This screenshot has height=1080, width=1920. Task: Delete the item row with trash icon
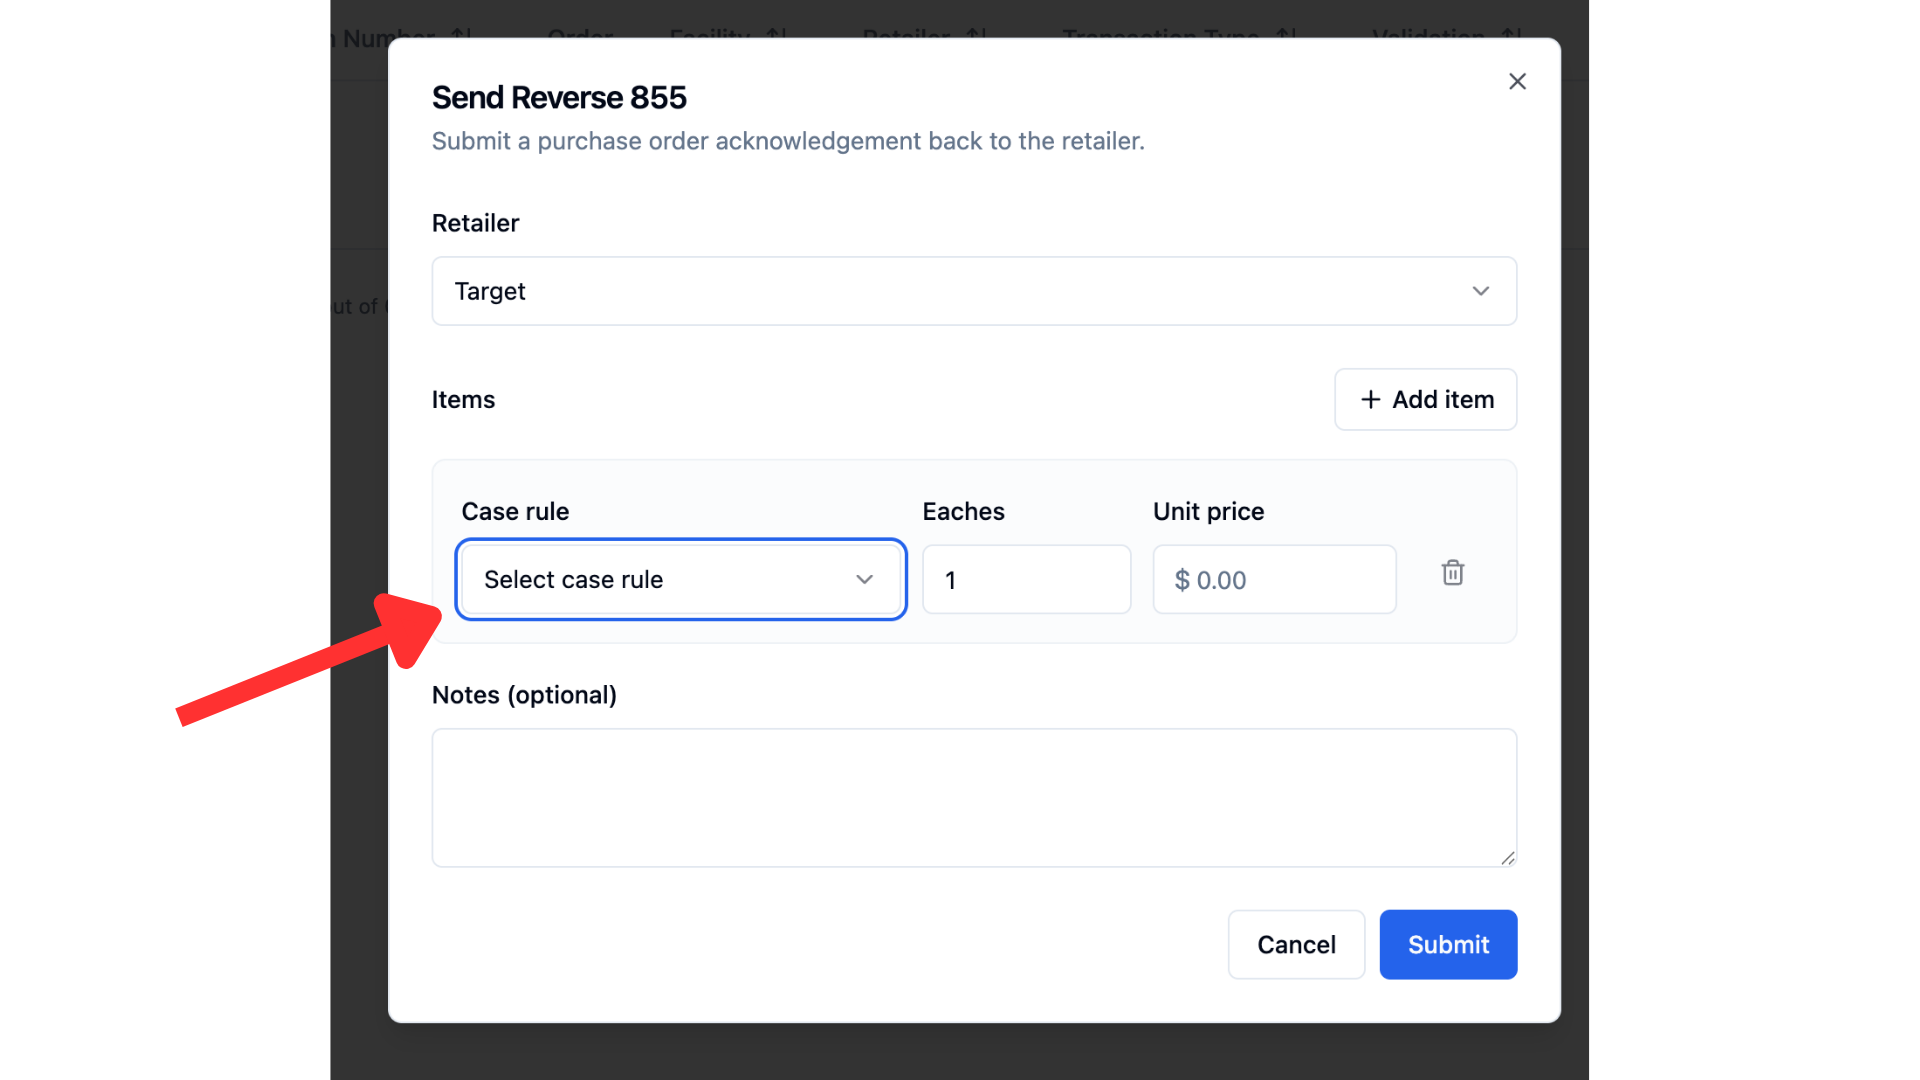(x=1453, y=573)
